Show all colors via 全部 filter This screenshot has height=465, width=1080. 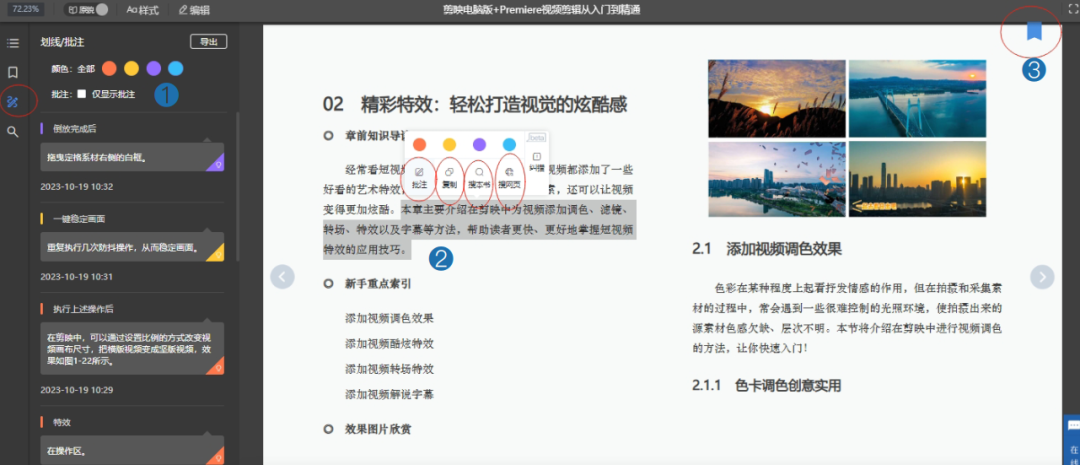click(86, 69)
